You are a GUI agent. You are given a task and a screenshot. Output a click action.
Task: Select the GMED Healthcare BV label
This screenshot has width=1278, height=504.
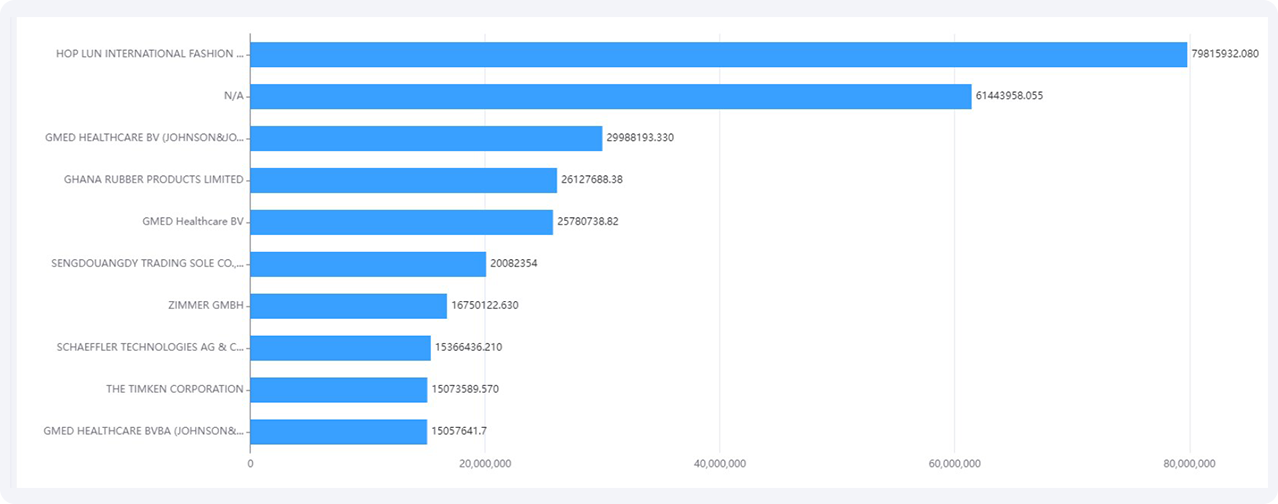pyautogui.click(x=193, y=222)
